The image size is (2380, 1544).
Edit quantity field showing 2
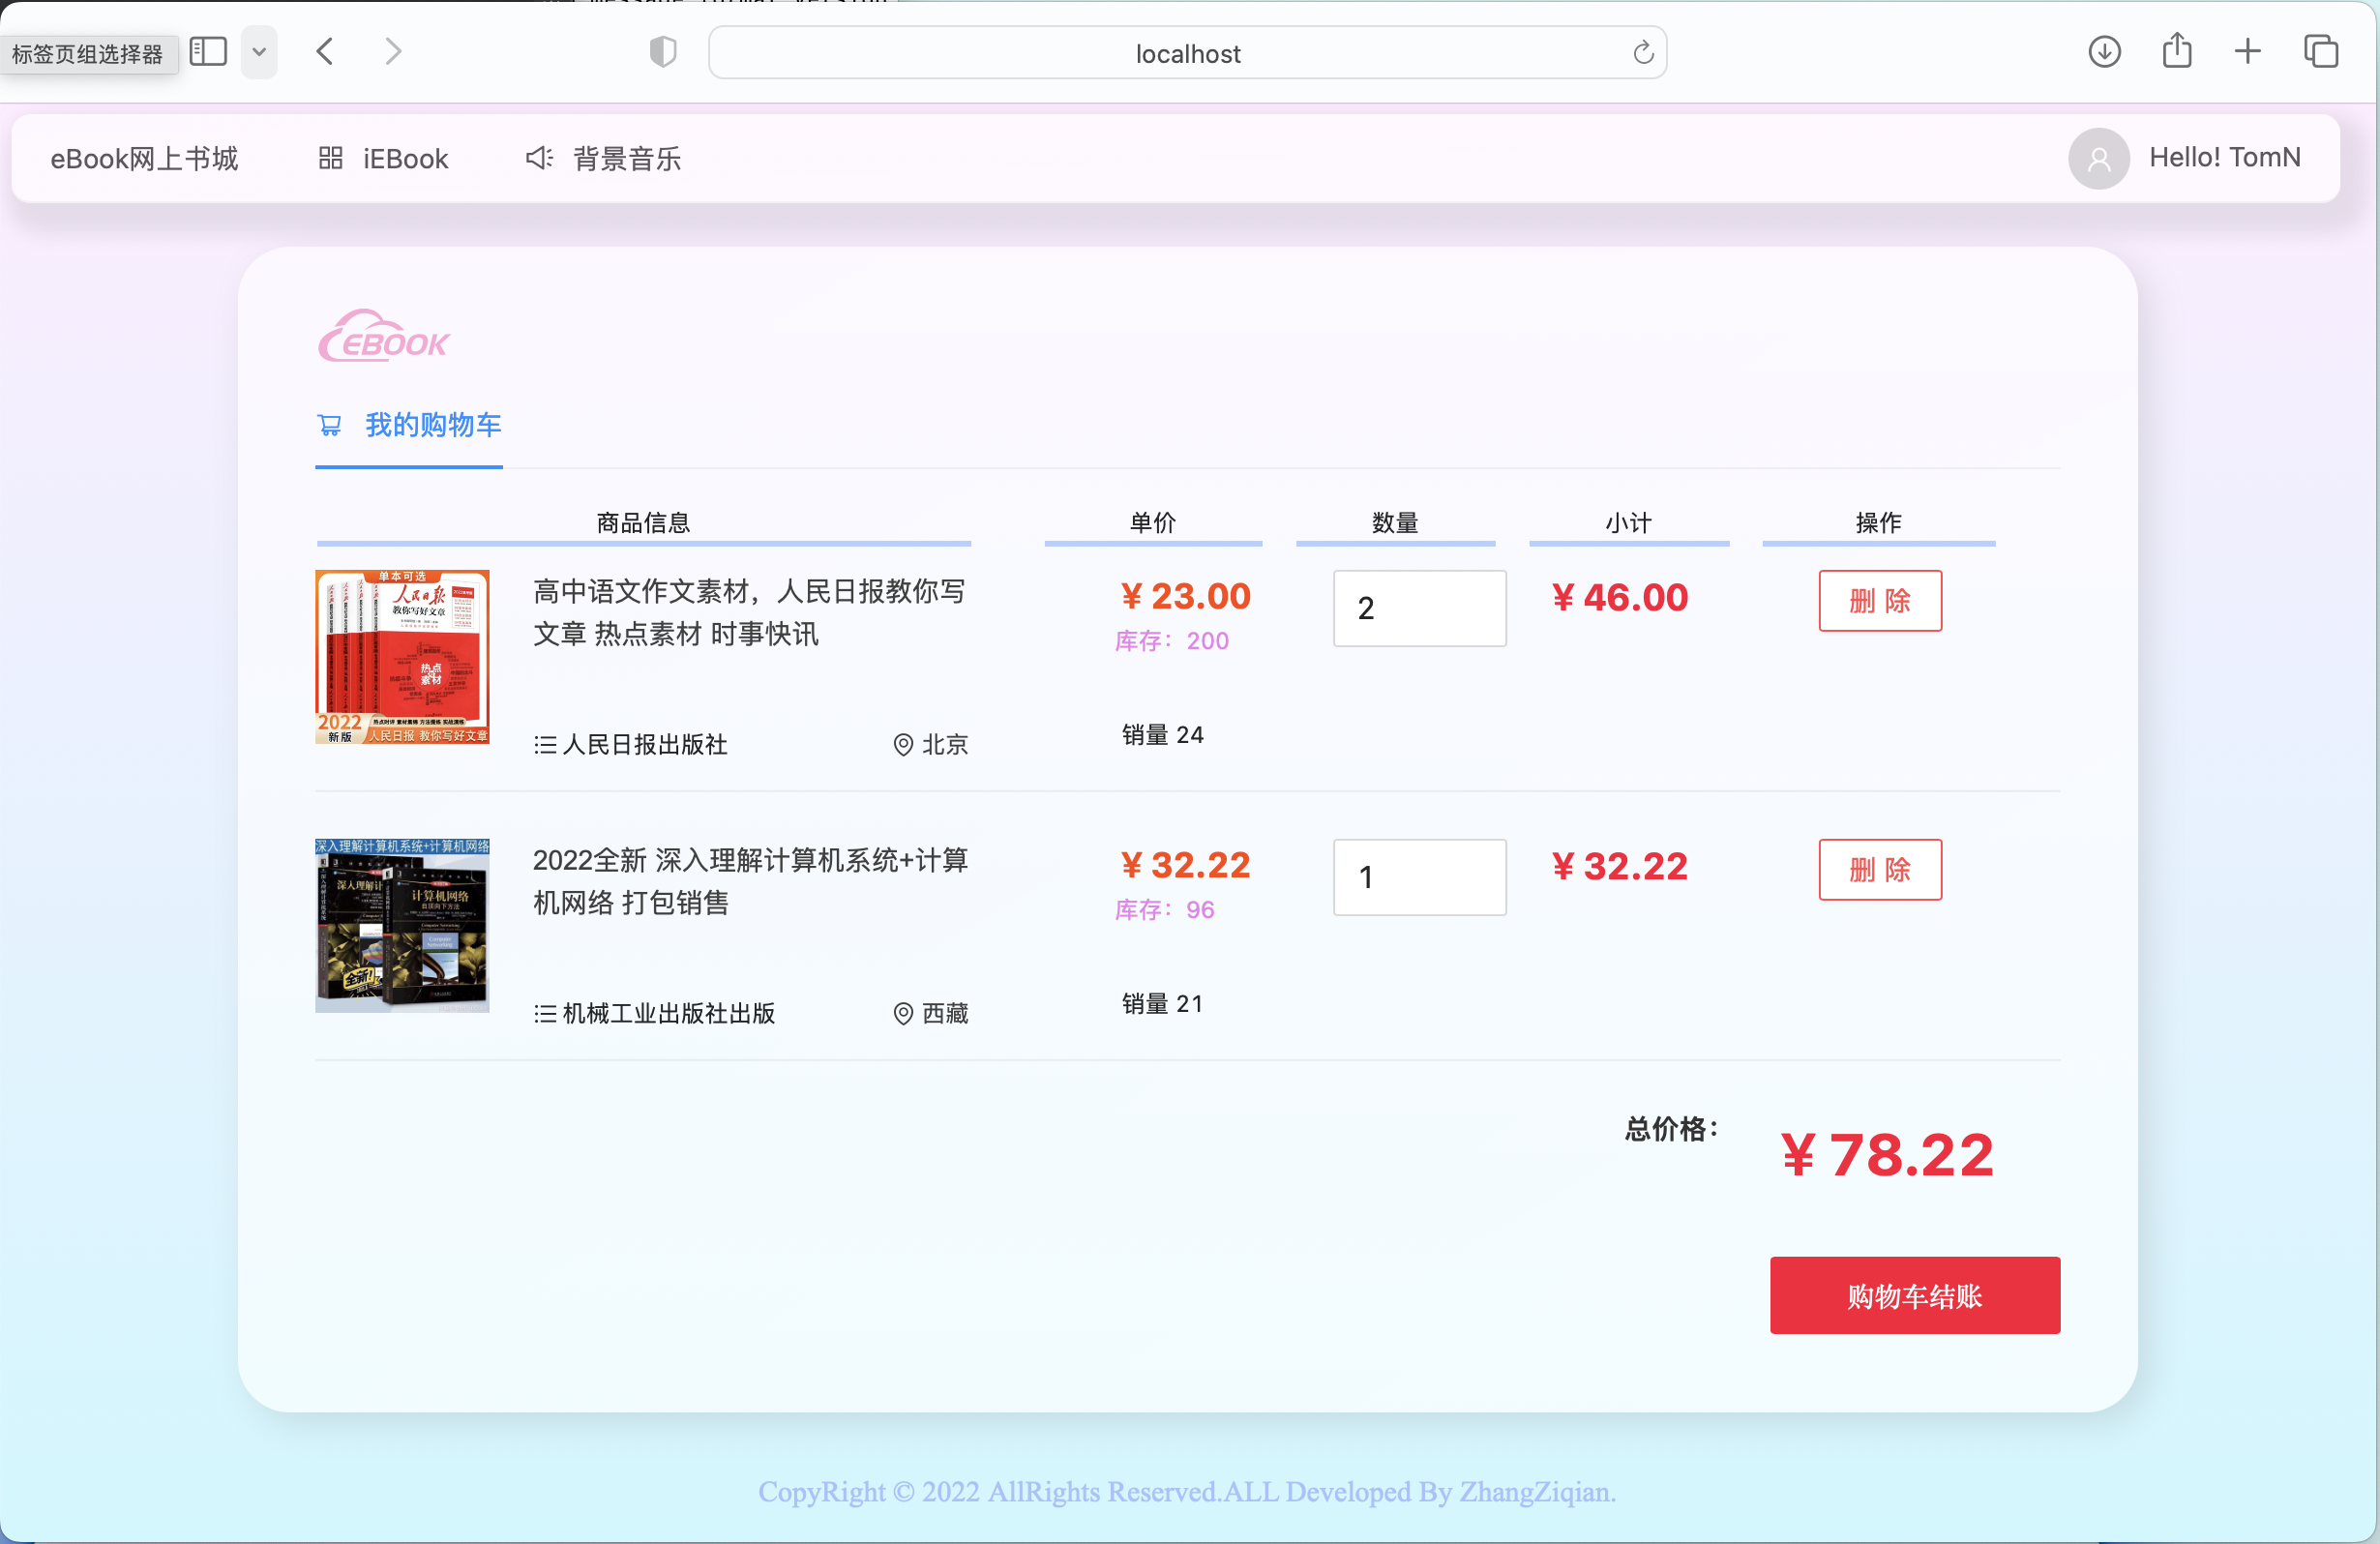click(x=1419, y=608)
